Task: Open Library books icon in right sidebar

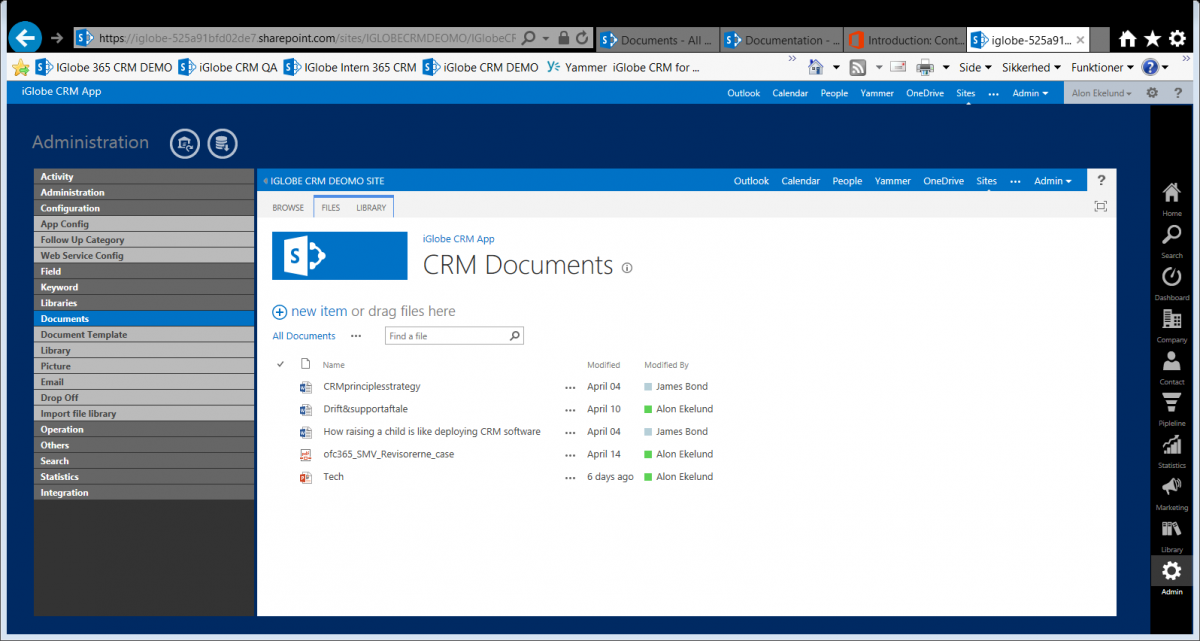Action: 1171,535
